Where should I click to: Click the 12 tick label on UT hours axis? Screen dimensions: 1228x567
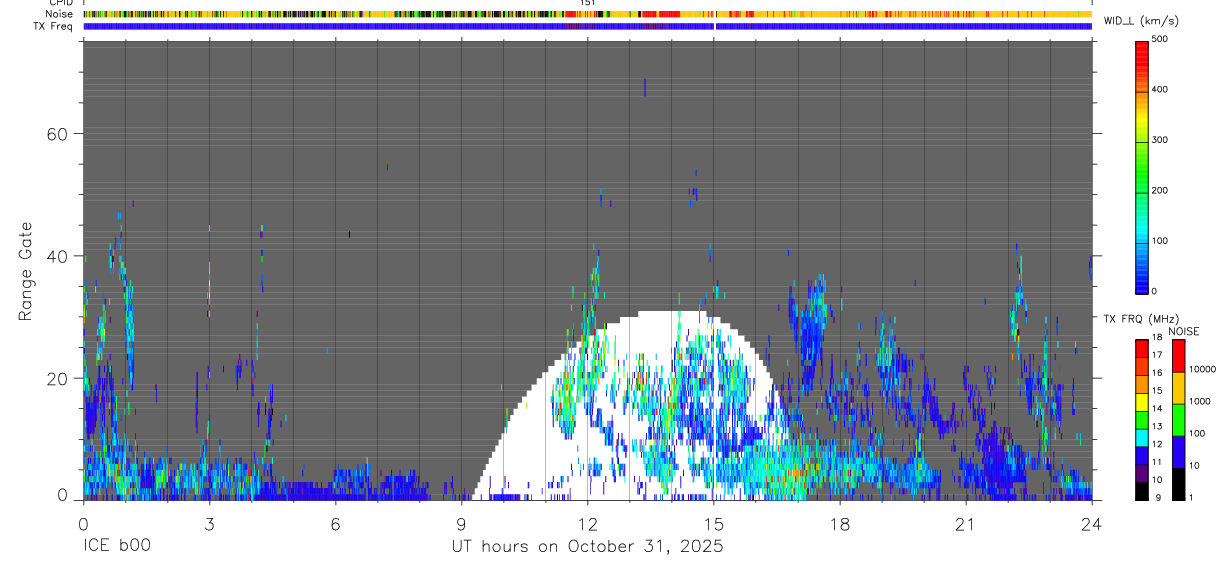click(x=587, y=524)
